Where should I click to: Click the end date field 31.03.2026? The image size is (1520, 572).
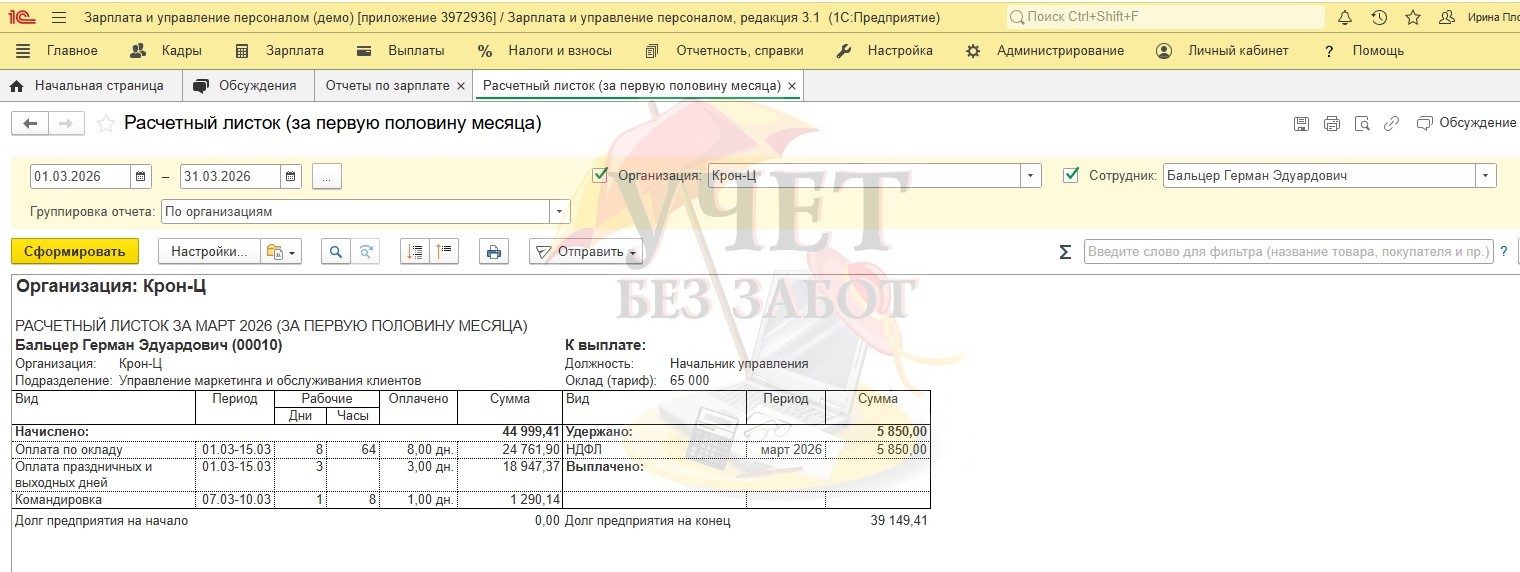point(230,176)
